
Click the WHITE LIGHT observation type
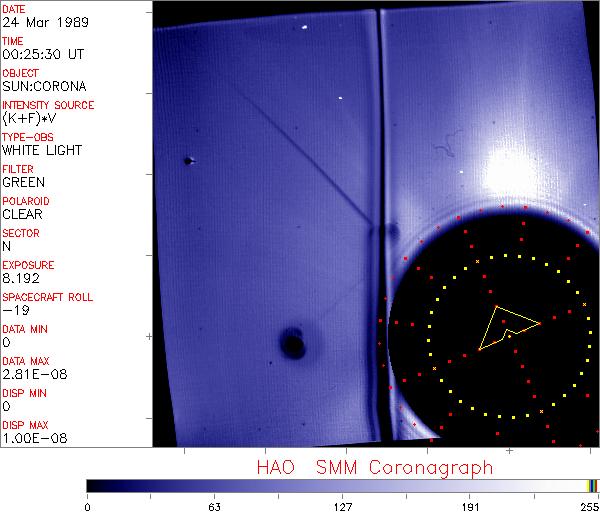[42, 151]
